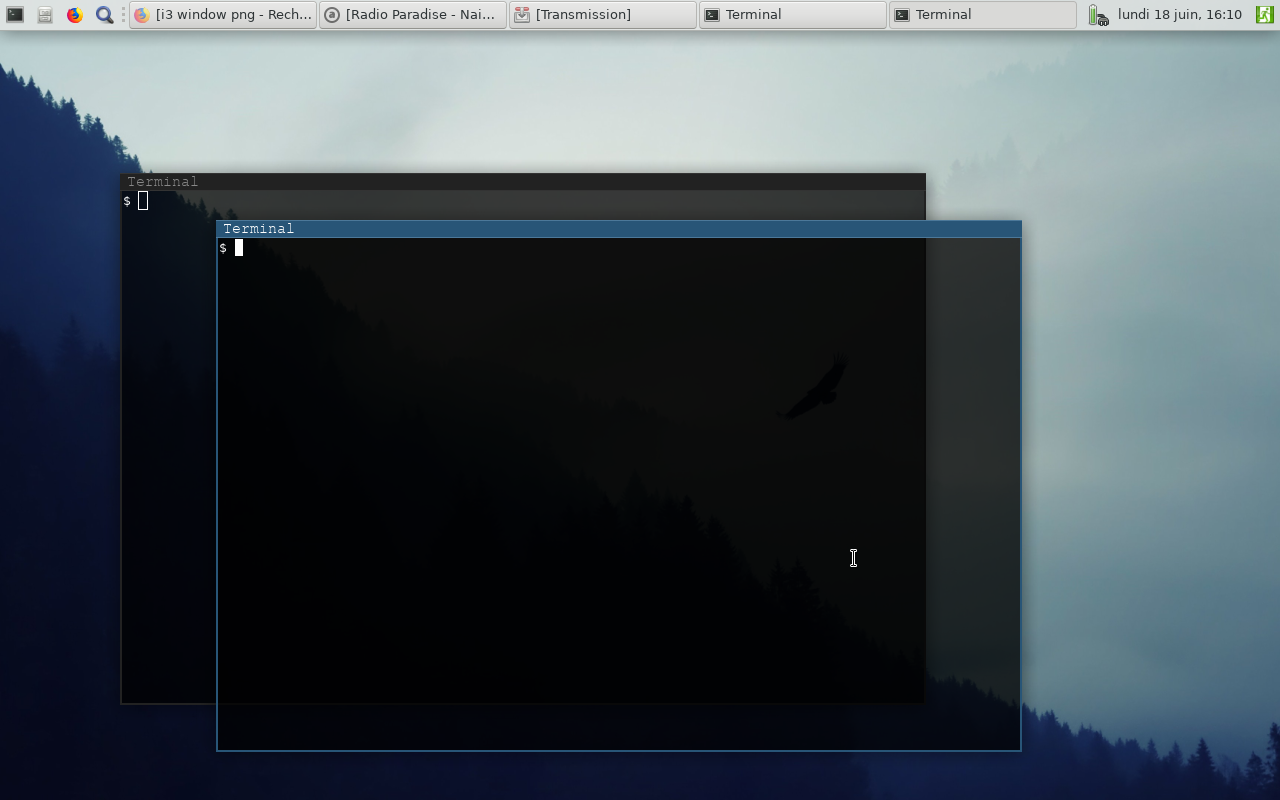Activate Terminal taskbar button next to Transmission

pos(793,14)
